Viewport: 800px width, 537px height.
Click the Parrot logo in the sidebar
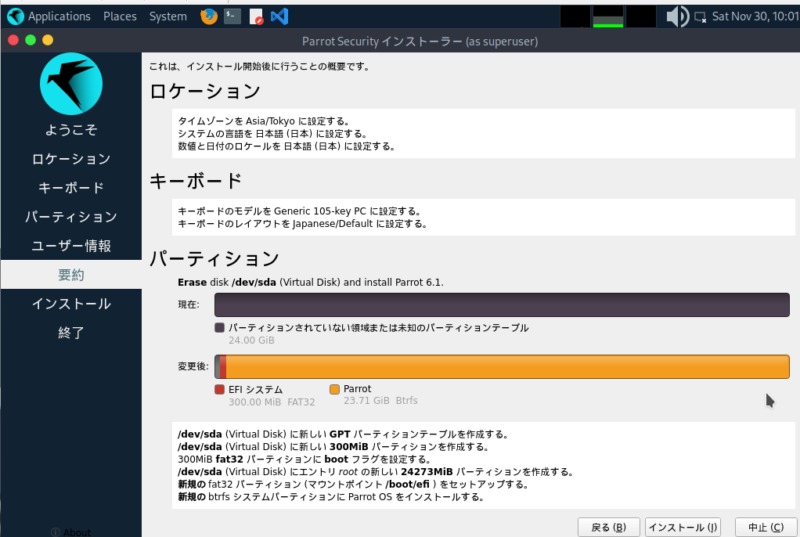[x=71, y=82]
